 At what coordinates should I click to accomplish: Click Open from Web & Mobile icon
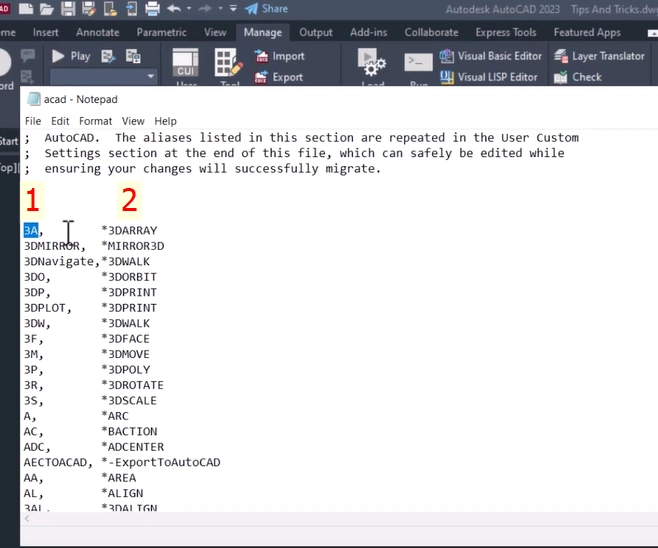110,8
